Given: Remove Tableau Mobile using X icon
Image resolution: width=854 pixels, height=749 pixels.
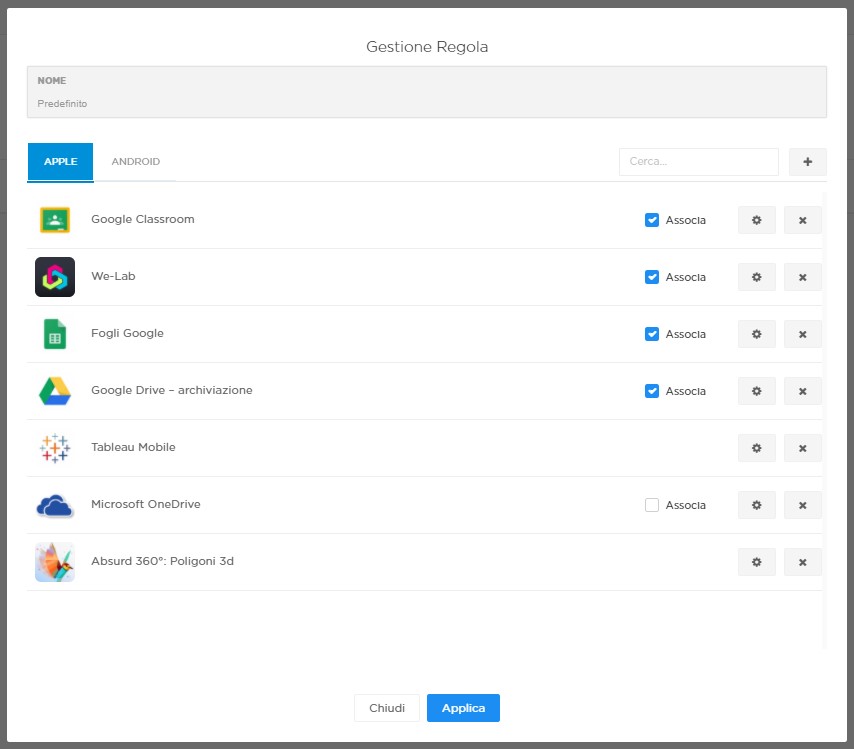Looking at the screenshot, I should 802,448.
